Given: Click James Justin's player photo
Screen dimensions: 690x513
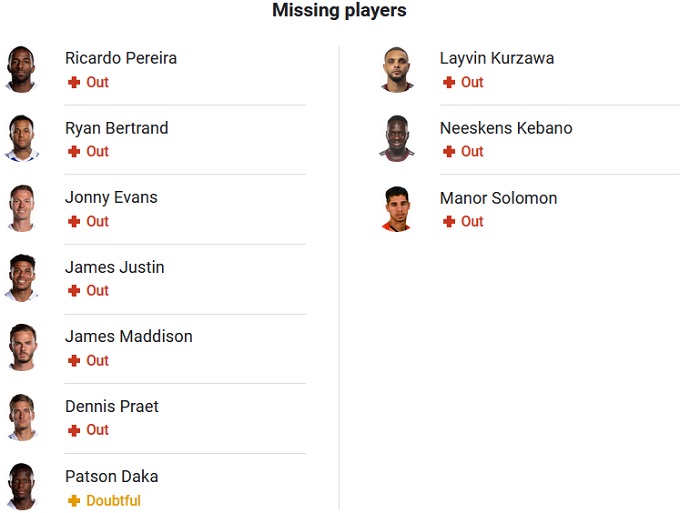Looking at the screenshot, I should (x=21, y=278).
